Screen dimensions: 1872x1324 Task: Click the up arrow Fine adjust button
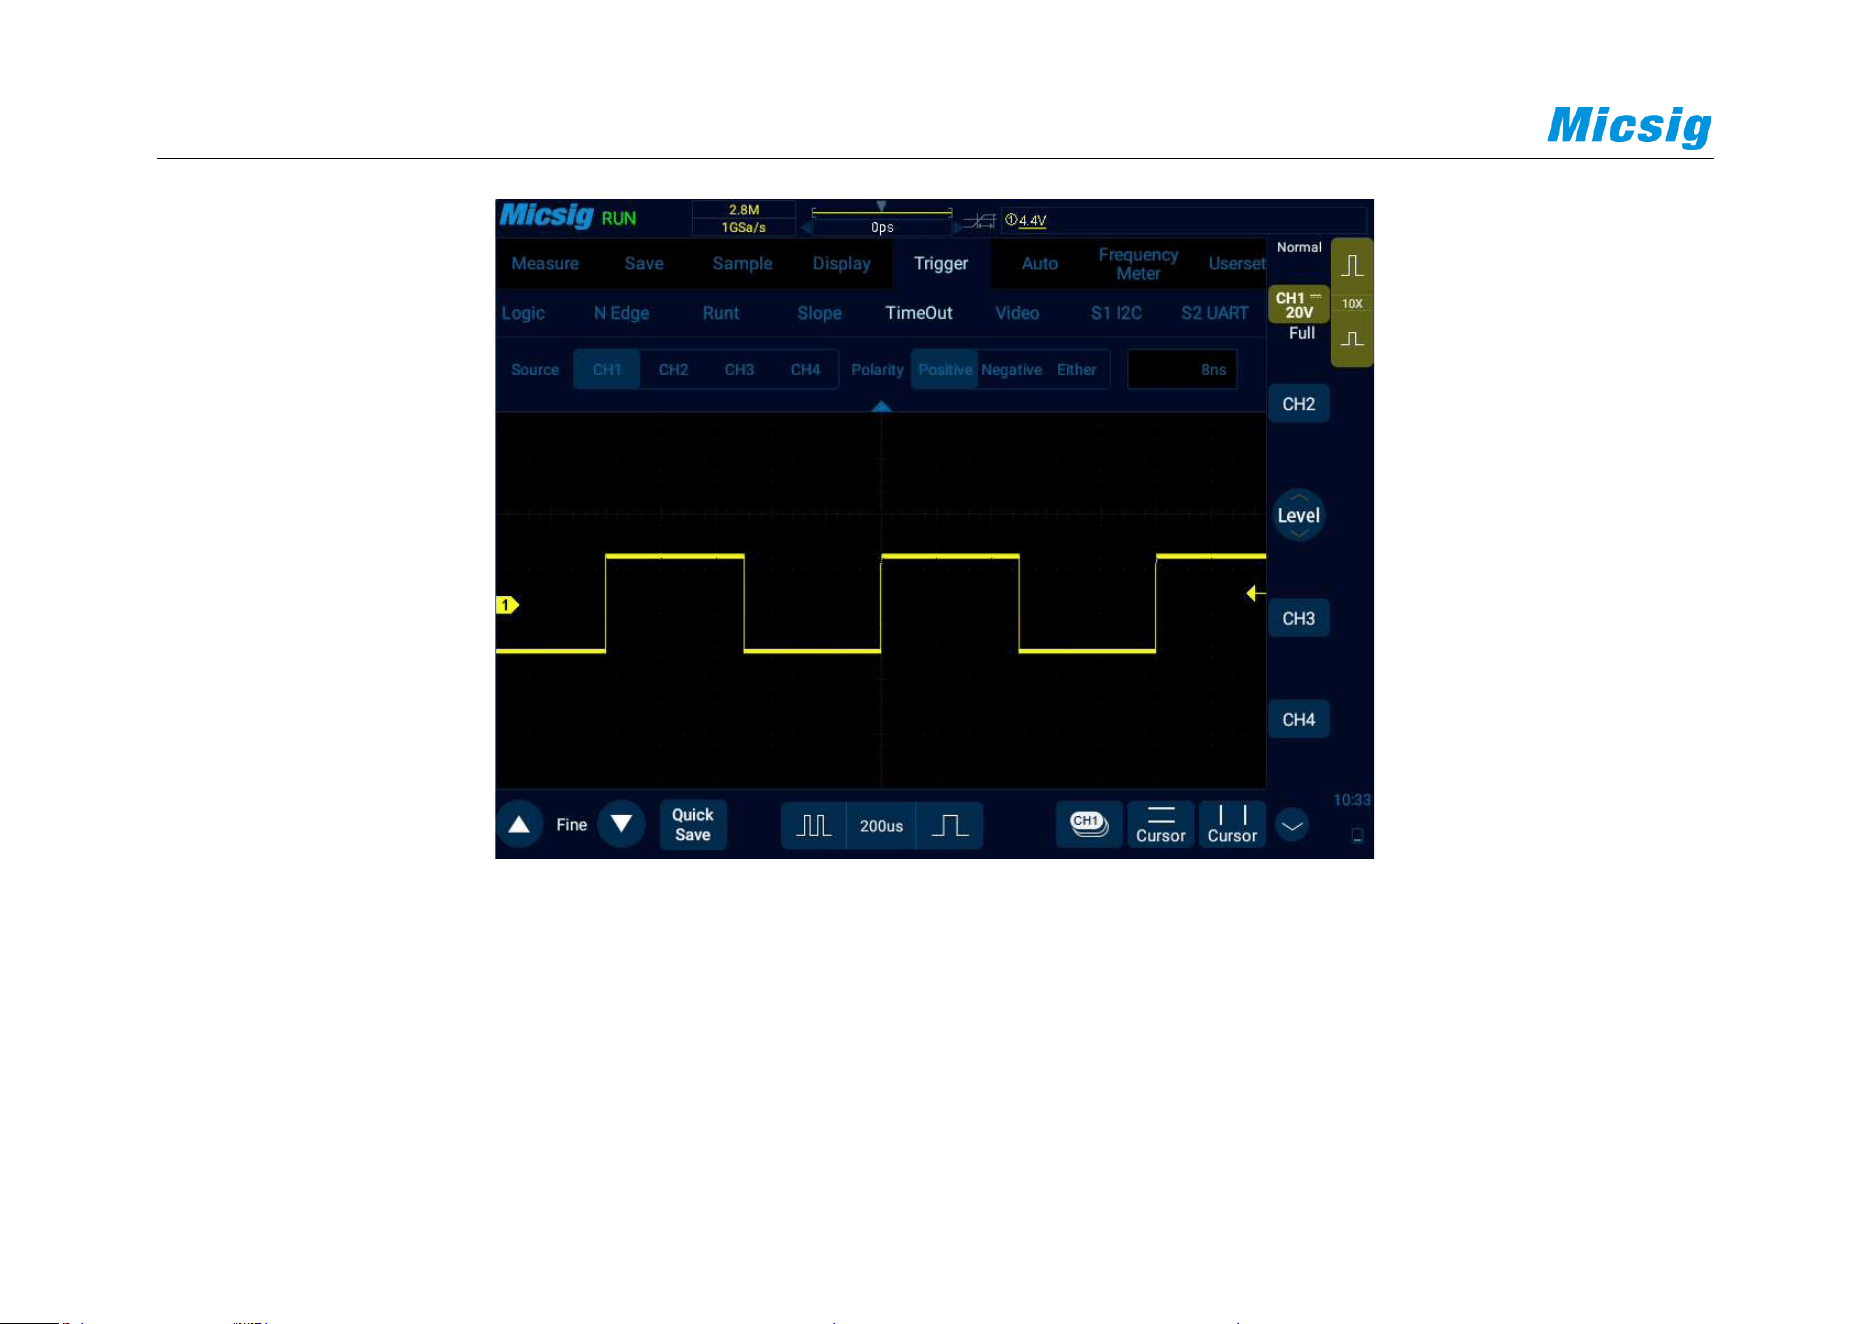(x=519, y=825)
